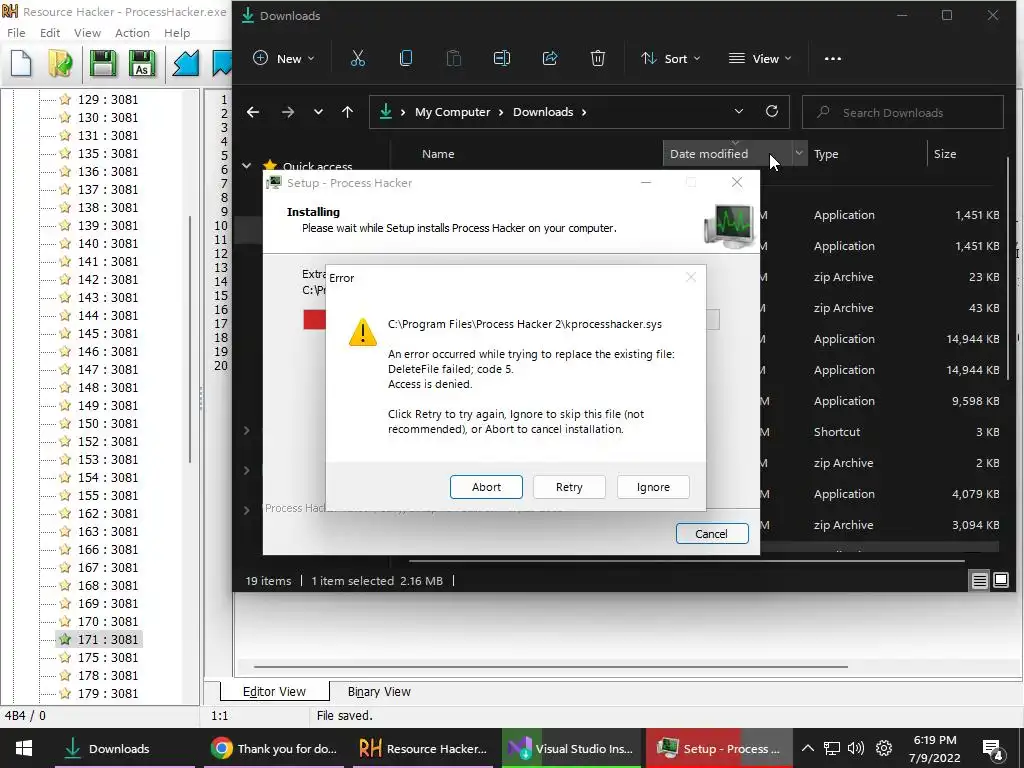Open the View menu in Resource Hacker

pos(87,33)
